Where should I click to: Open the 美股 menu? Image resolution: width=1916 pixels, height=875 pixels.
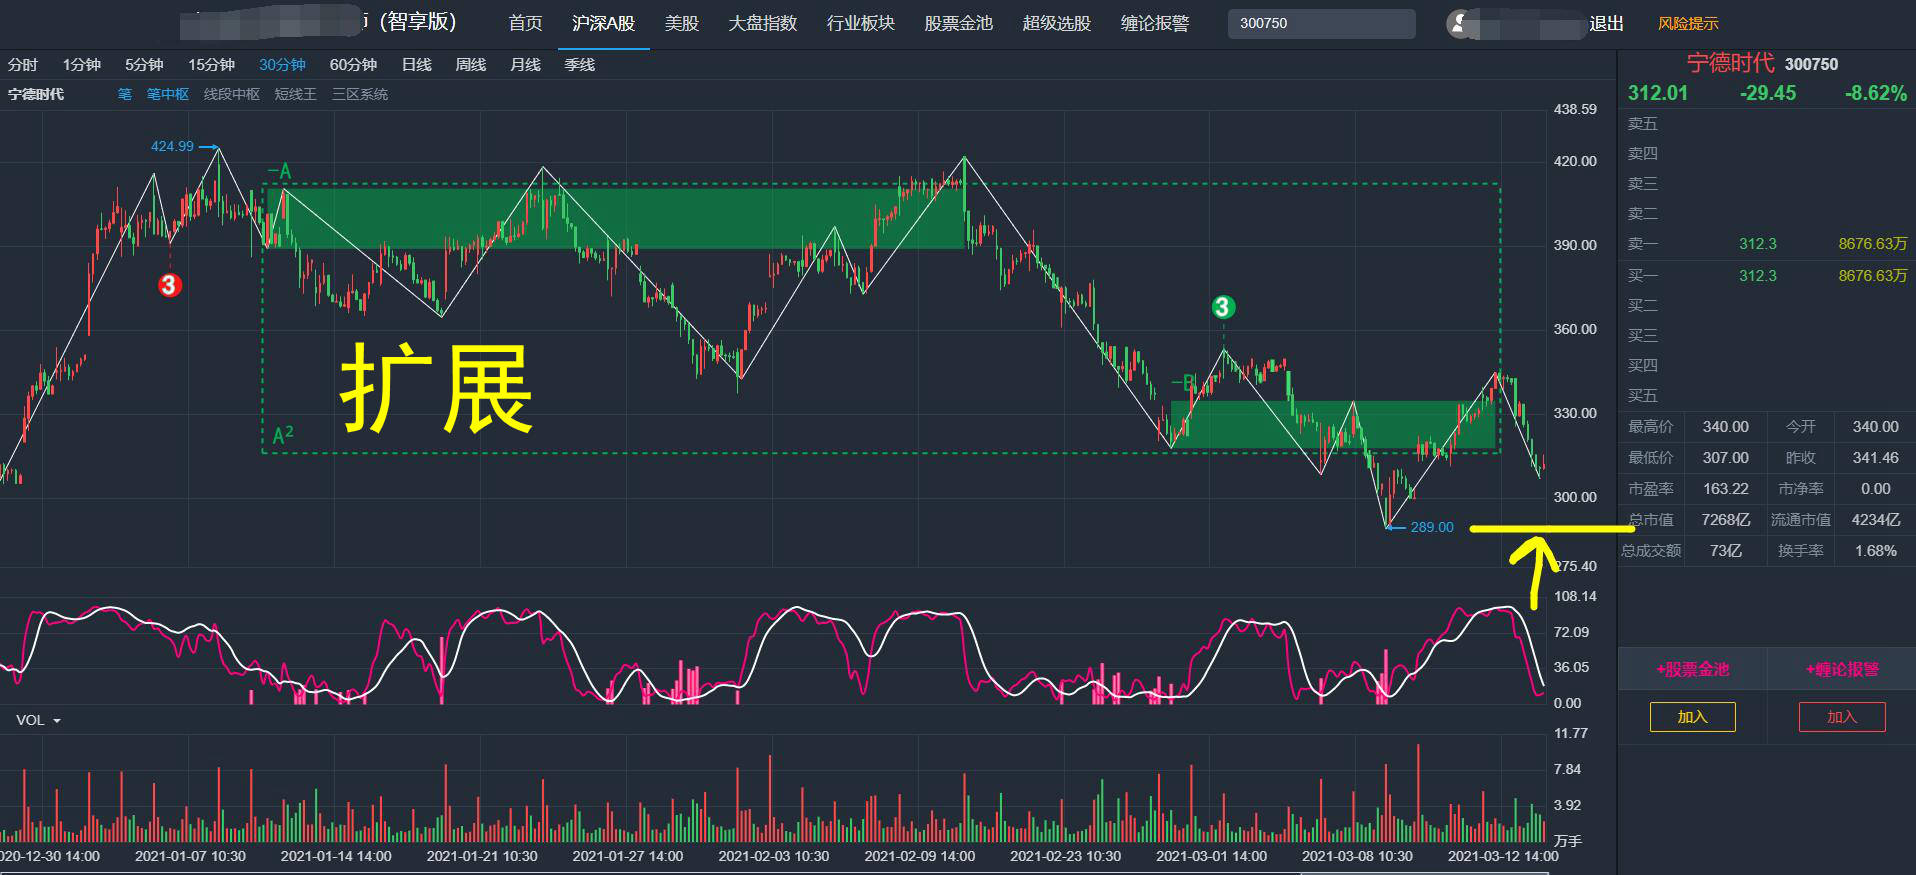click(x=682, y=23)
